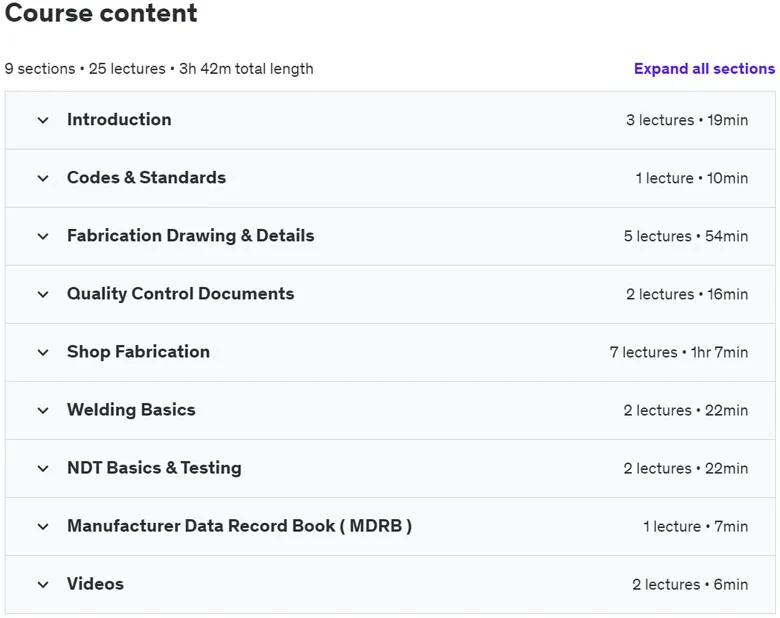Click Welding Basics section title
The width and height of the screenshot is (780, 618).
tap(131, 410)
